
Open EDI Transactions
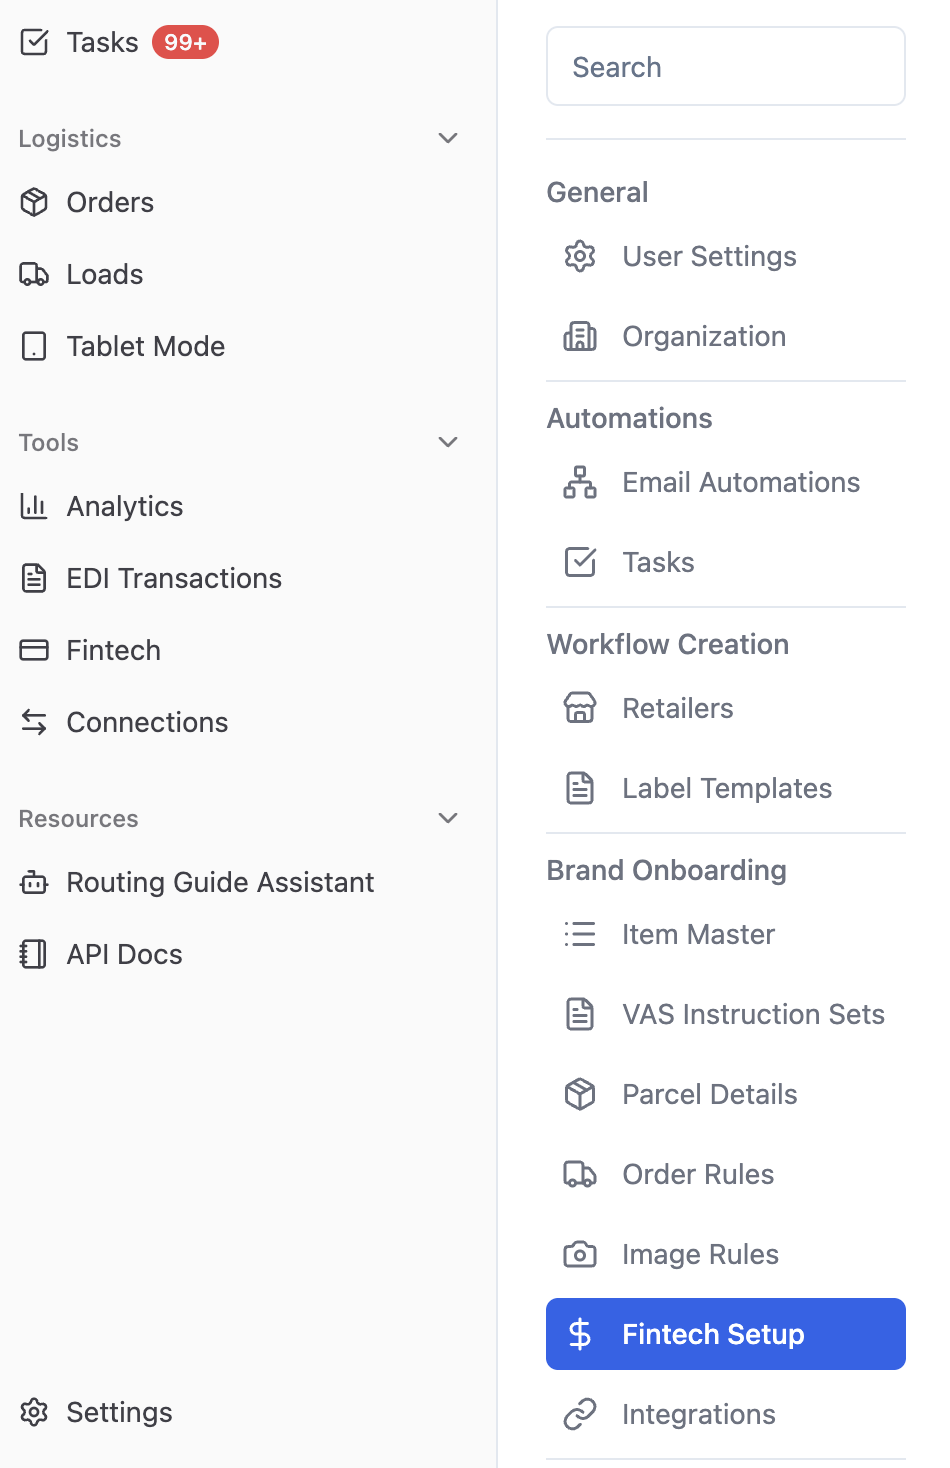pos(174,578)
